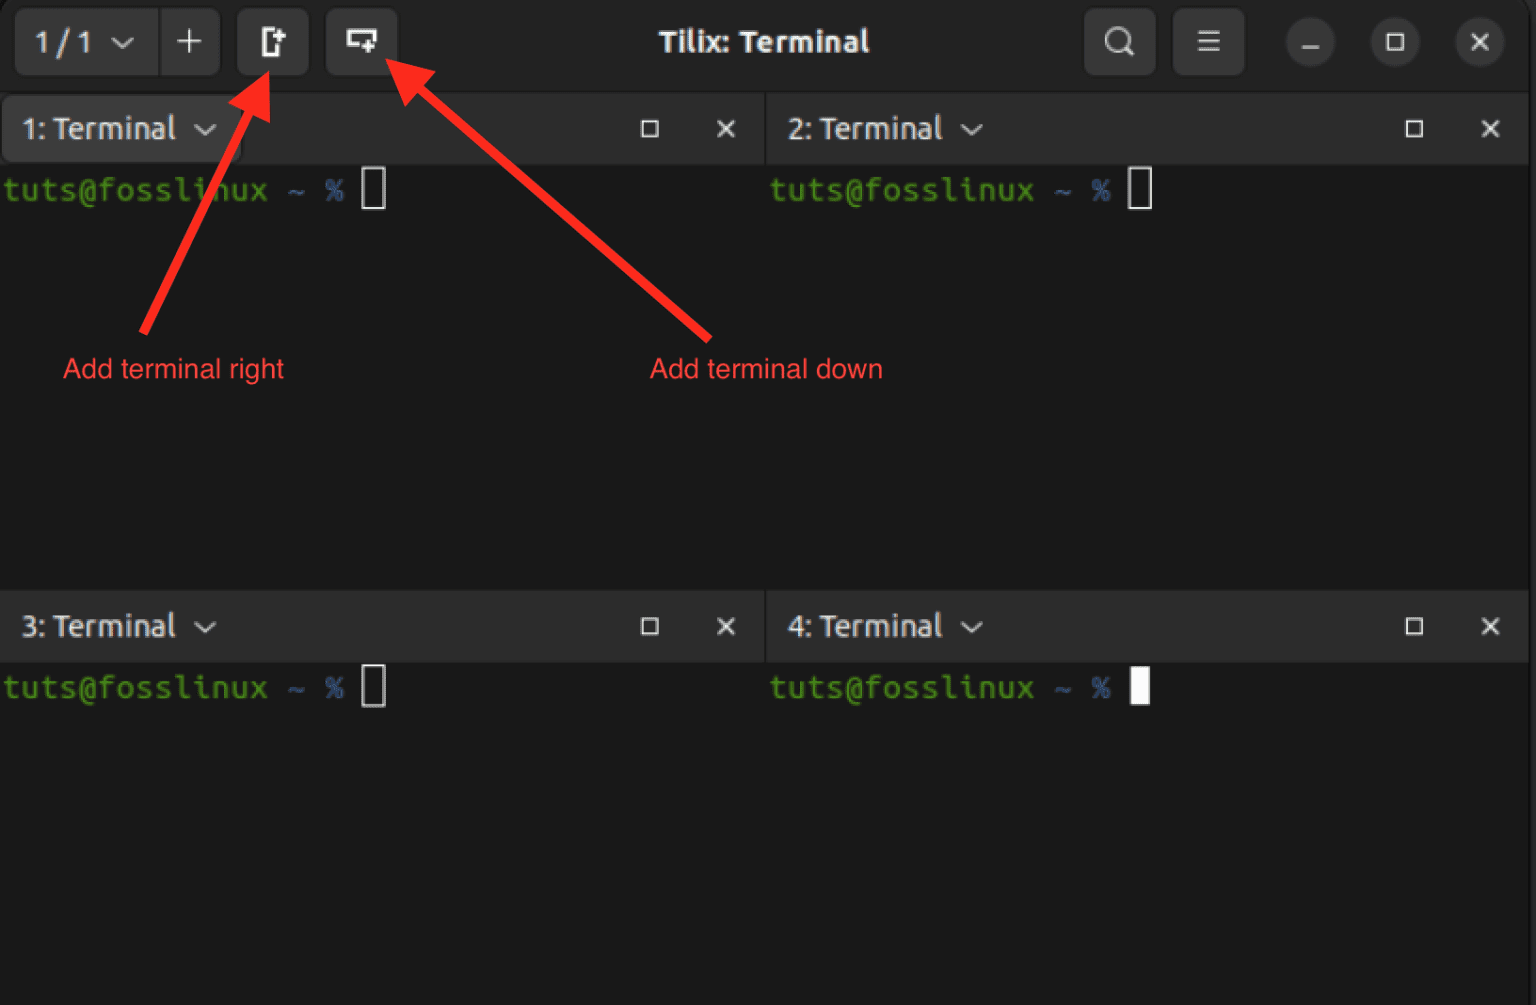This screenshot has height=1005, width=1536.
Task: Open the search icon in the titlebar
Action: (1119, 42)
